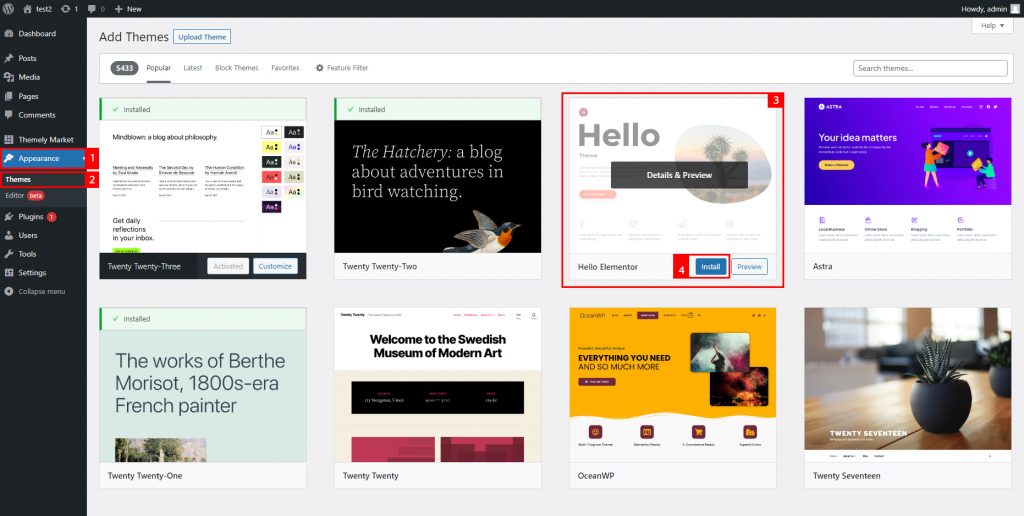Click the Upload Theme button
The width and height of the screenshot is (1024, 516).
tap(202, 37)
